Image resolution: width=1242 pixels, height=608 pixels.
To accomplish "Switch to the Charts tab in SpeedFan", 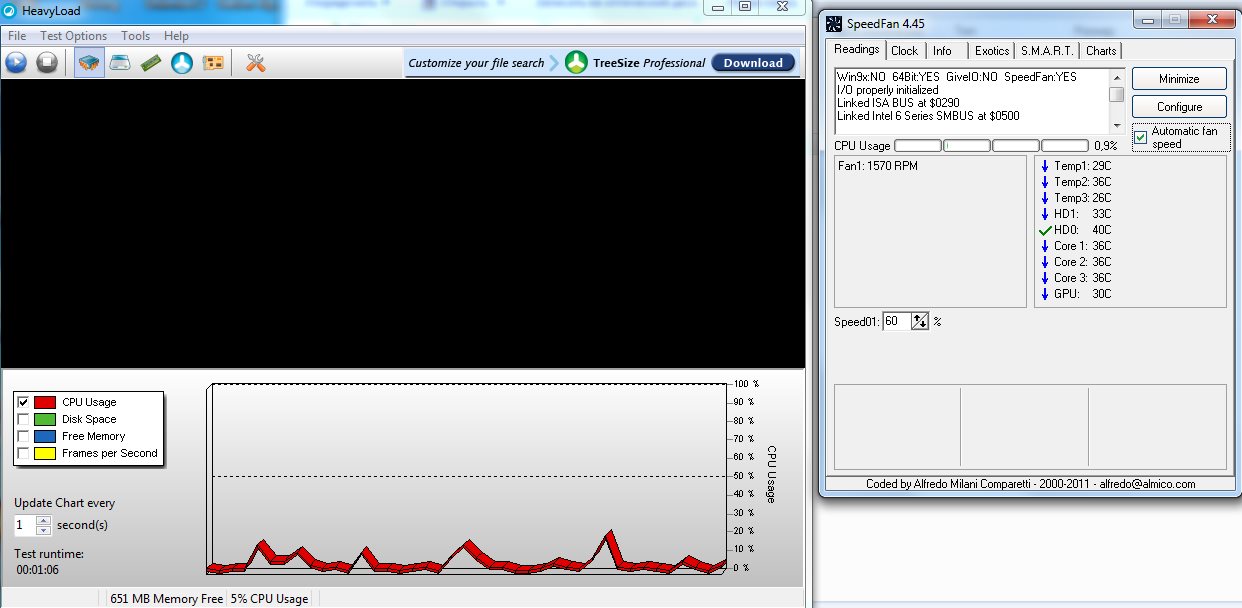I will point(1101,51).
